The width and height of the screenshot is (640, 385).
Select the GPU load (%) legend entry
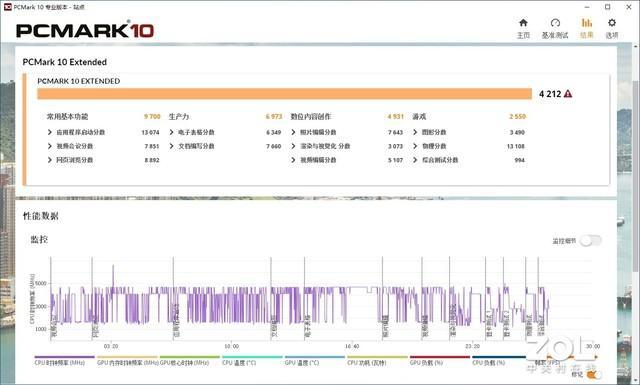click(x=427, y=363)
